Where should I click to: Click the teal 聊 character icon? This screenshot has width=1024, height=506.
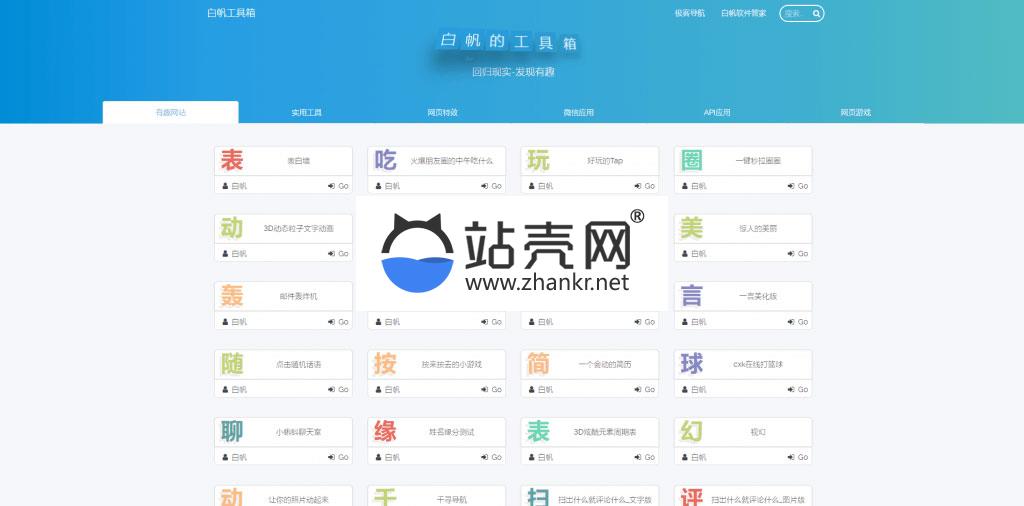232,432
